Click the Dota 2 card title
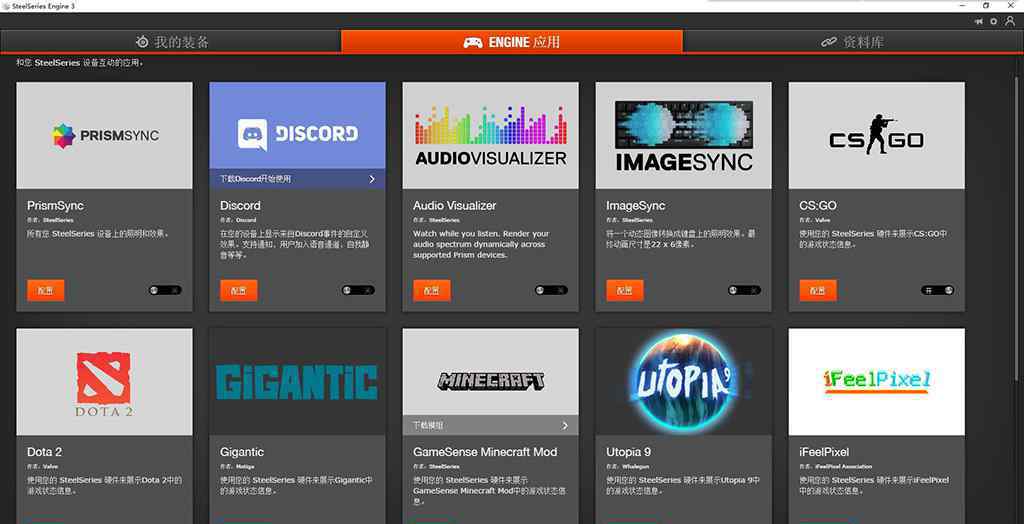 click(45, 452)
